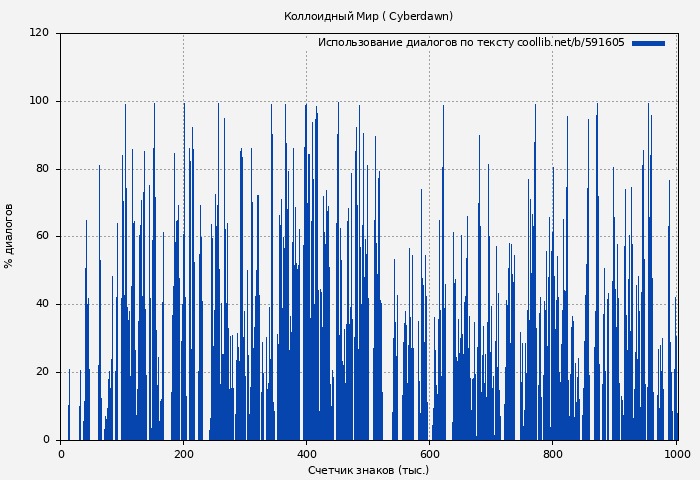
Task: Click the author name "Cyberdawn" in the title
Action: point(419,16)
